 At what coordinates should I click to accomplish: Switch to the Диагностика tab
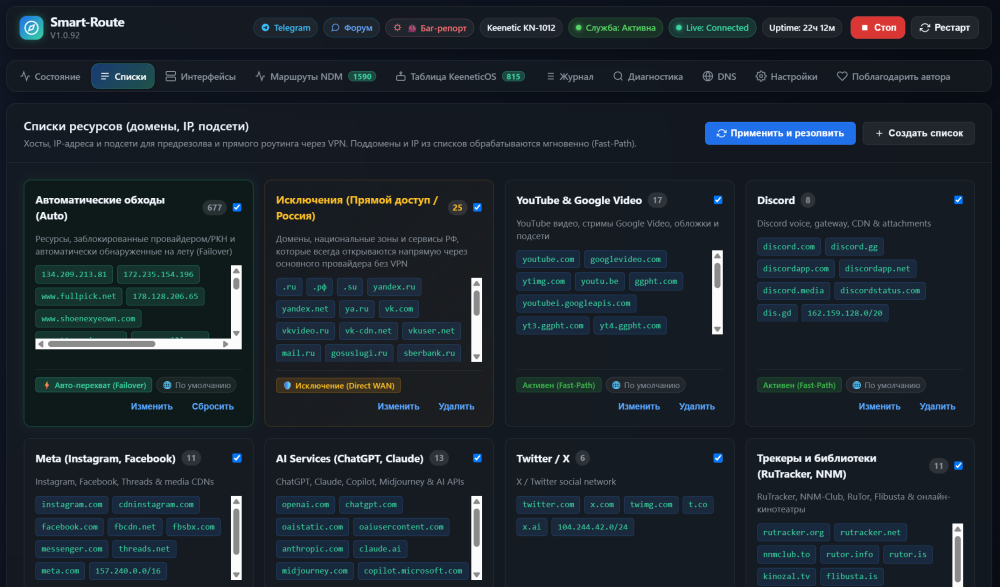(648, 77)
